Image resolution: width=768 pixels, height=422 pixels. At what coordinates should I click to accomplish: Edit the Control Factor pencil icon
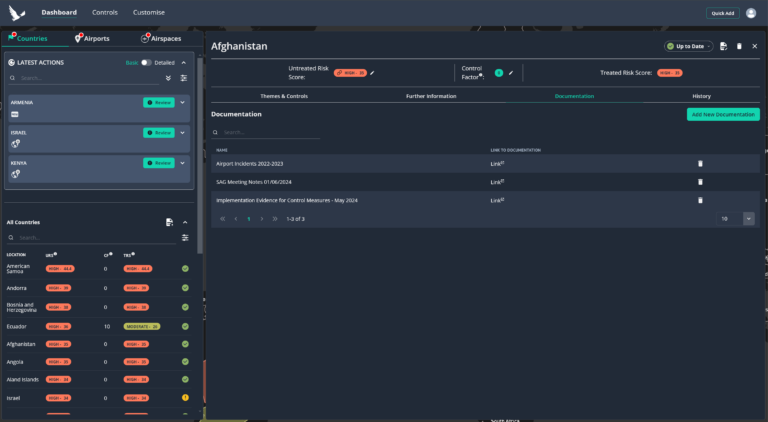[x=511, y=73]
